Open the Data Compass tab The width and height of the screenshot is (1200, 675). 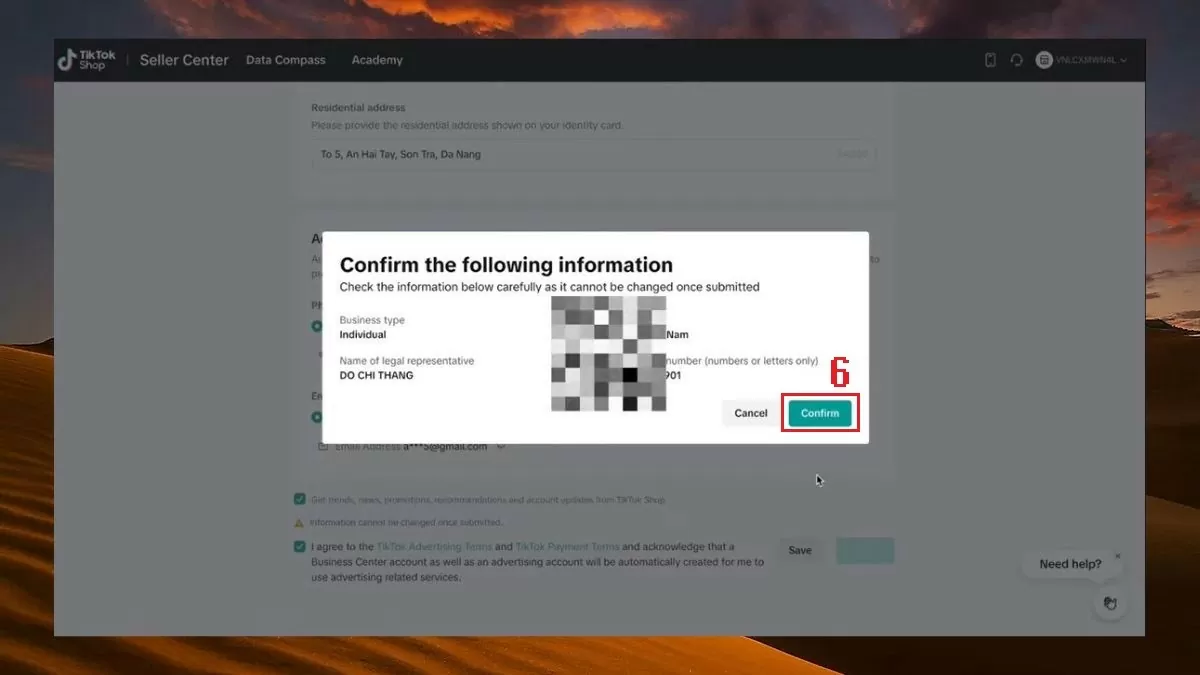pyautogui.click(x=286, y=60)
